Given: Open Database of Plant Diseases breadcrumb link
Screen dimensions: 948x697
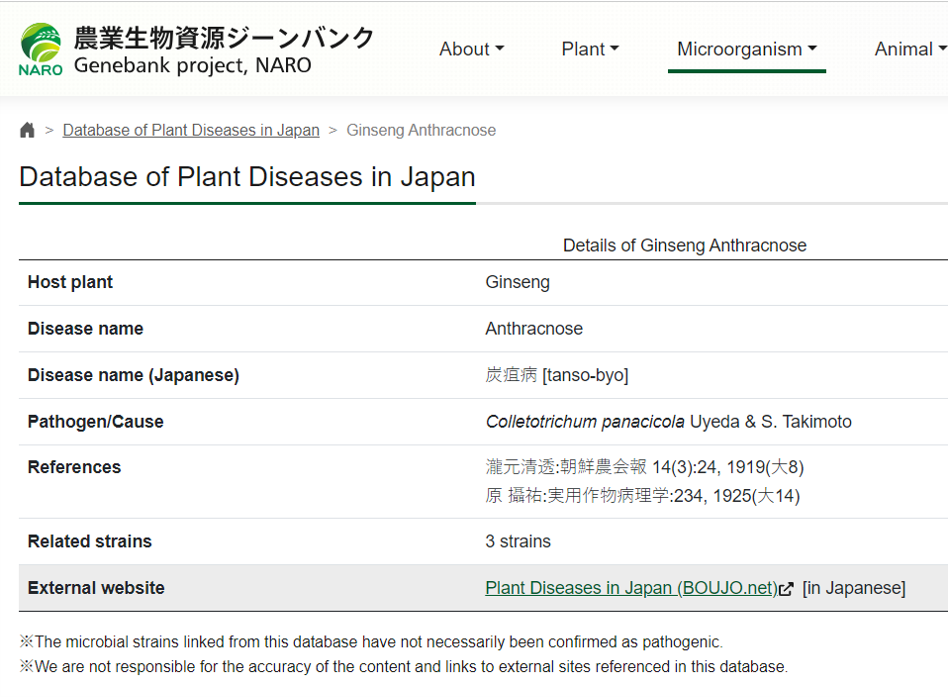Looking at the screenshot, I should point(191,130).
